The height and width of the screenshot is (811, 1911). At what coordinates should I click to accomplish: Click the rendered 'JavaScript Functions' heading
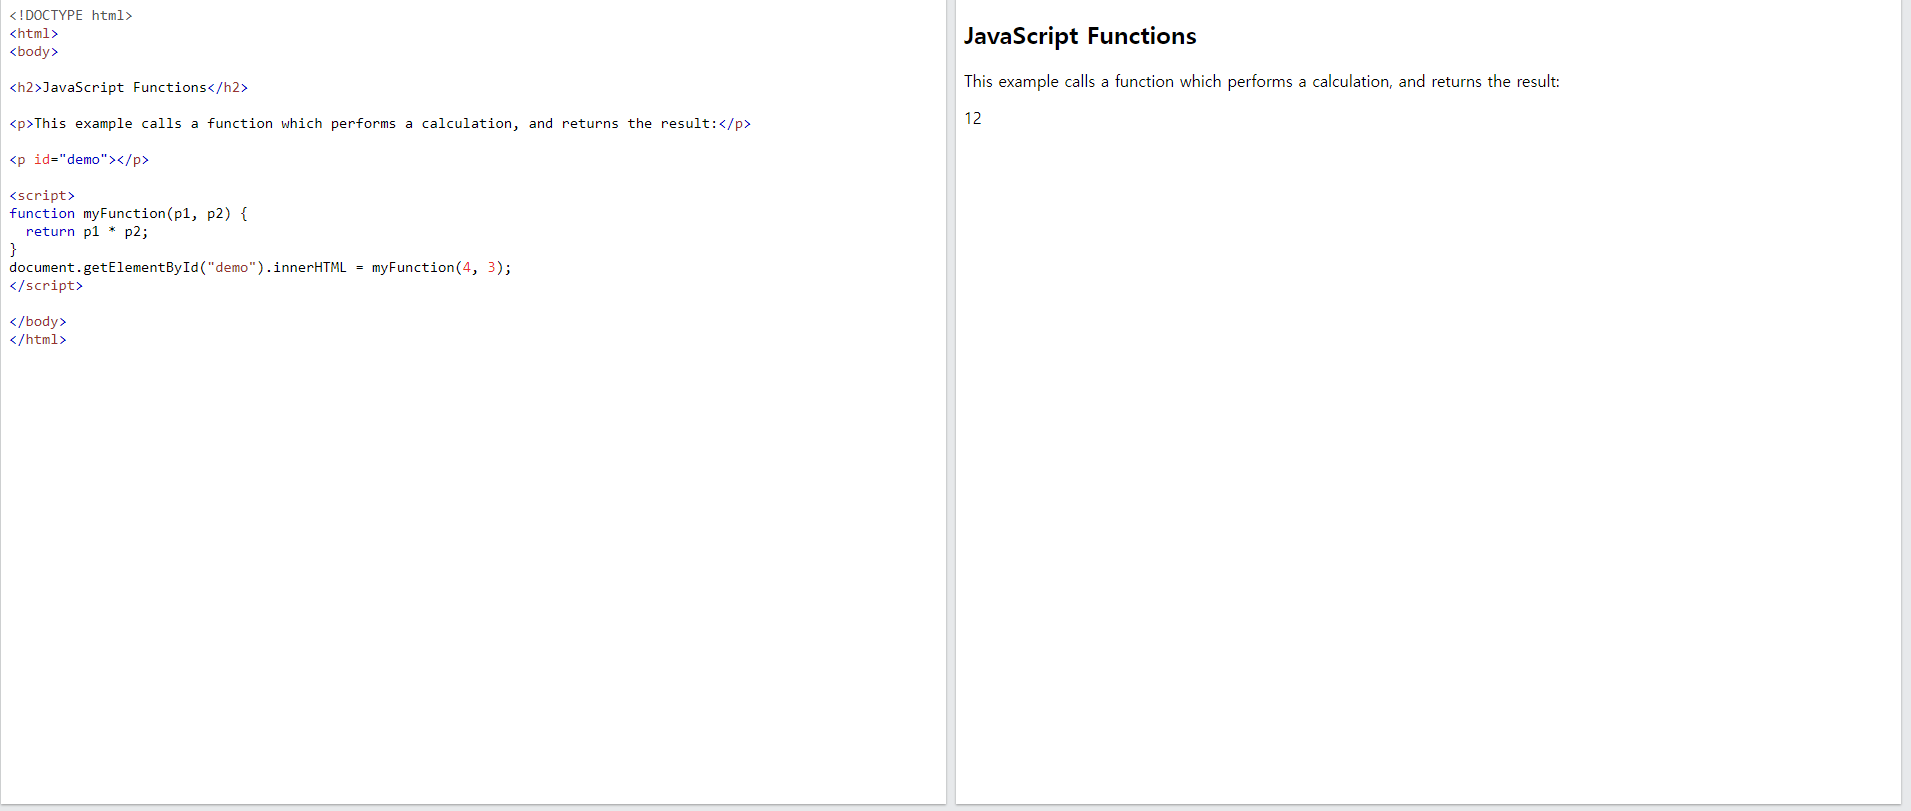(1080, 36)
